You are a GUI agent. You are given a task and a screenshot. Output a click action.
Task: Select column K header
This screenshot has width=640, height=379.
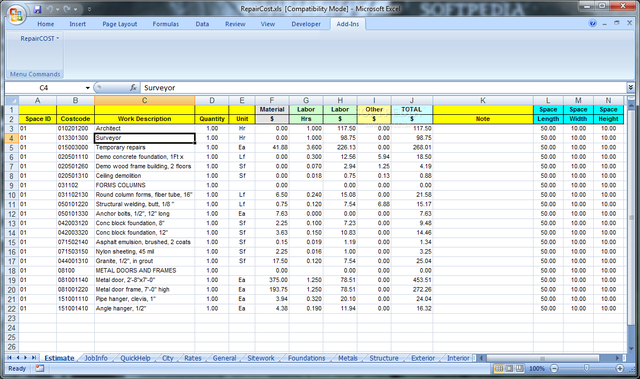483,100
